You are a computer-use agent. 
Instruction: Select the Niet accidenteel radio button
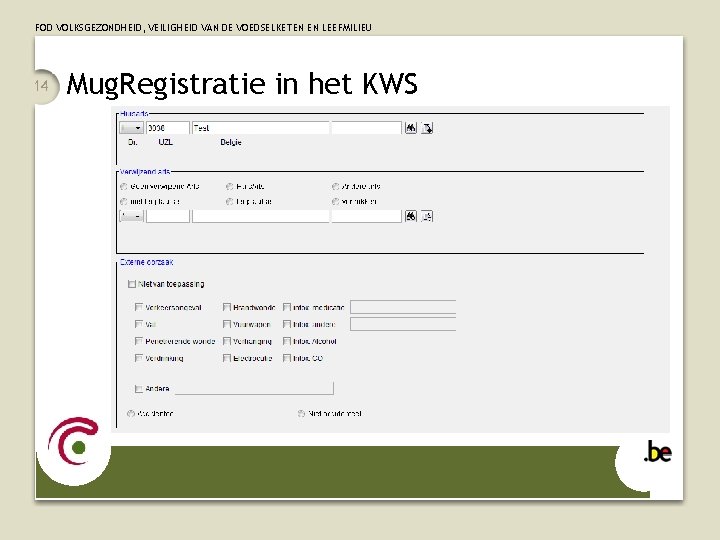(301, 414)
